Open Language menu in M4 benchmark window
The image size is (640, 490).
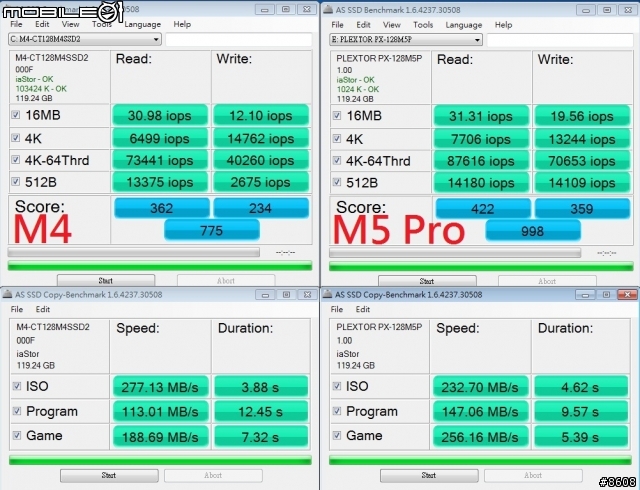[142, 24]
